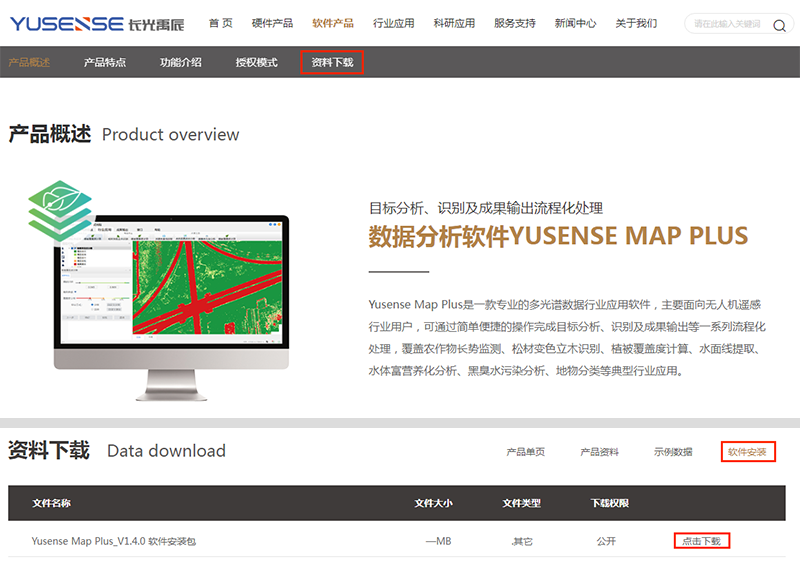800x574 pixels.
Task: Switch to the 产品特点 sub-tab
Action: (104, 63)
